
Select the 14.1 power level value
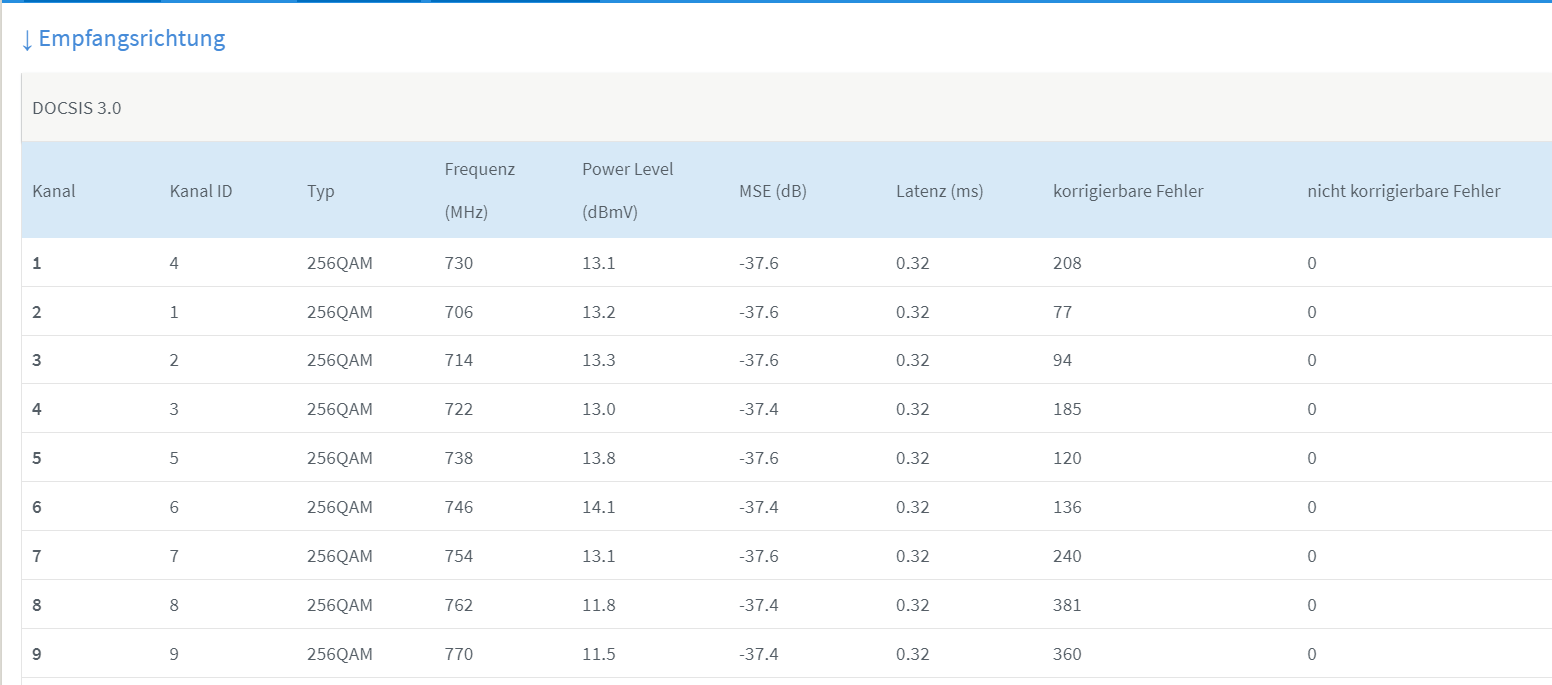598,507
